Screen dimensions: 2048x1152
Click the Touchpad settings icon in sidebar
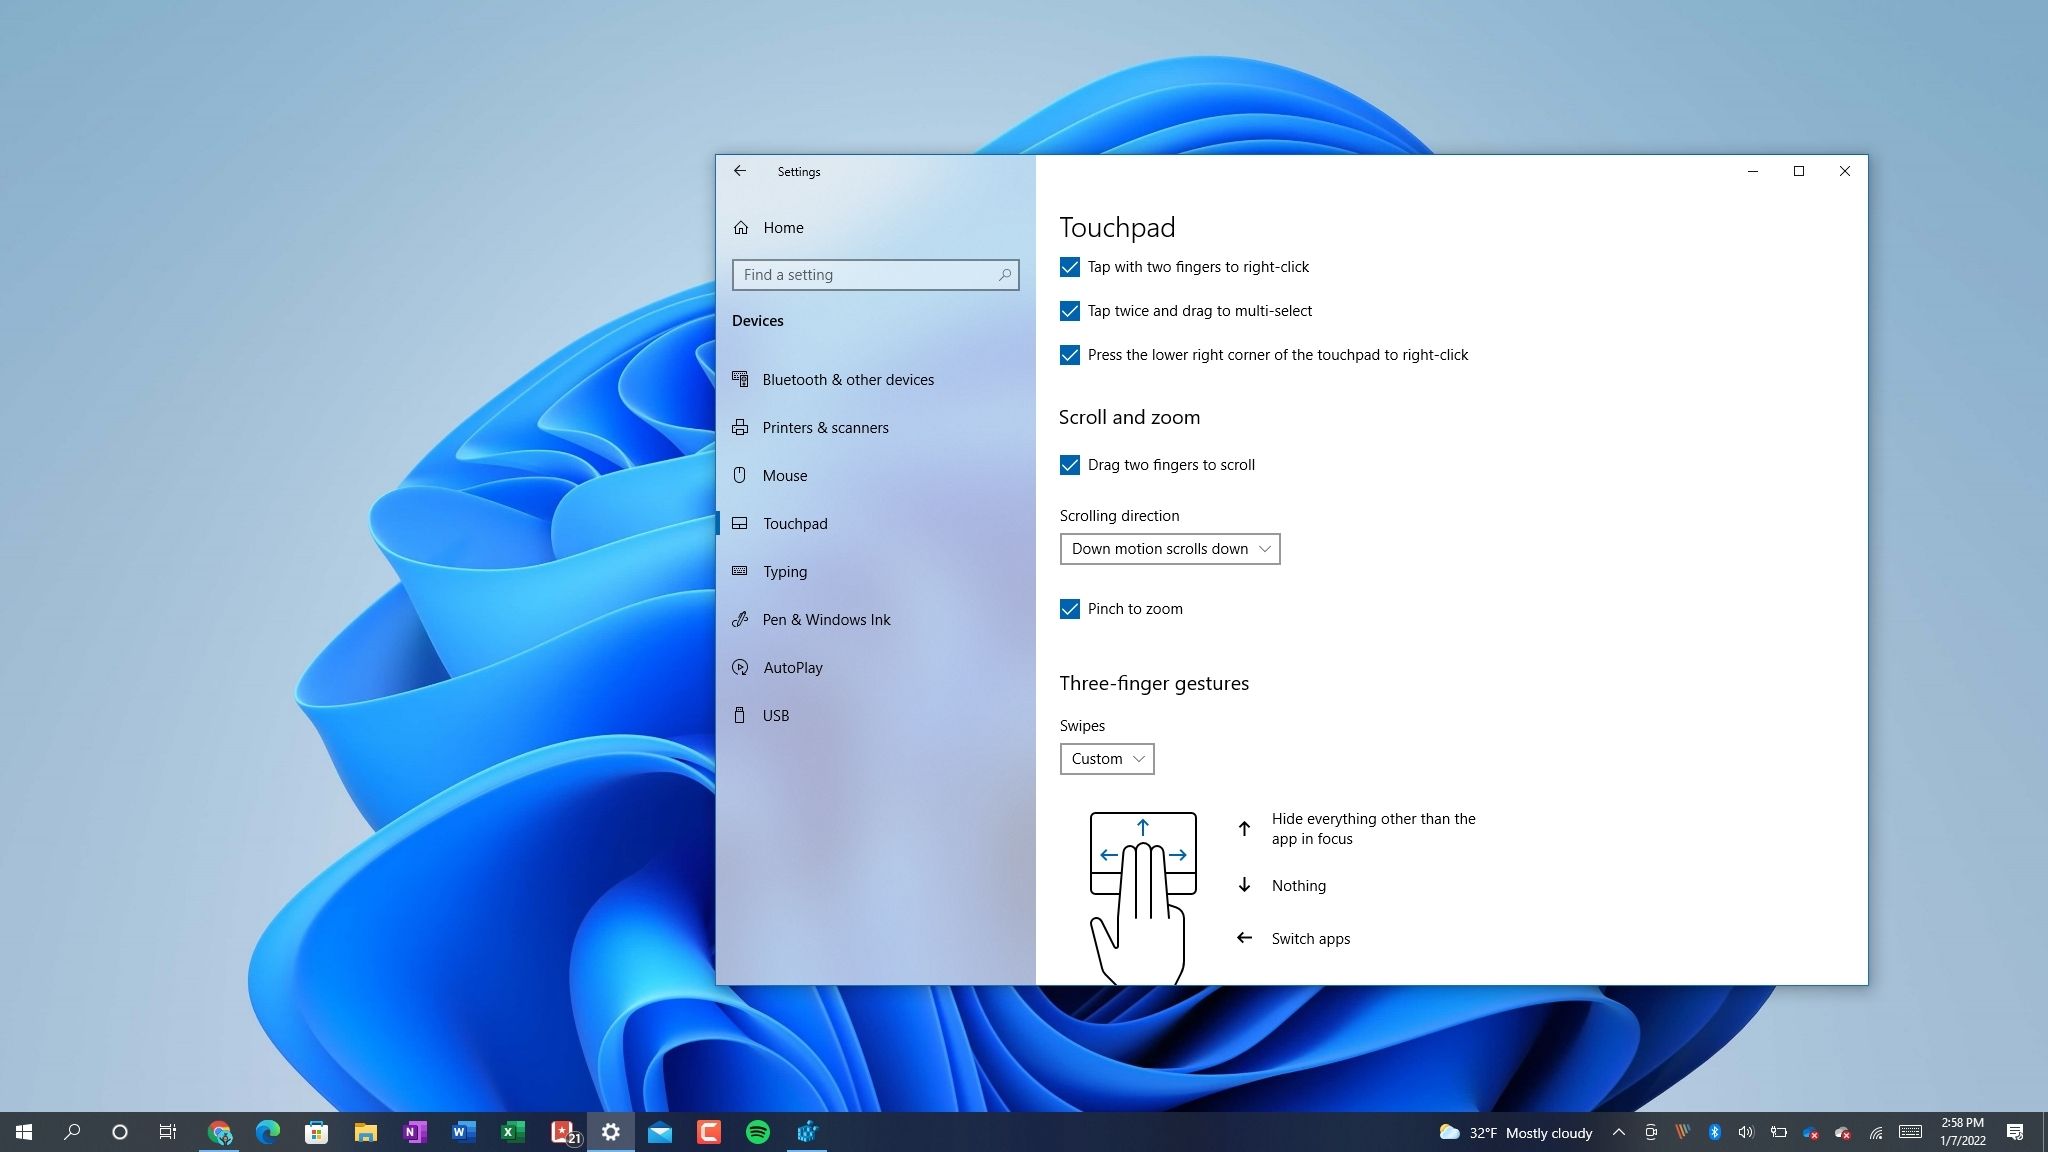tap(741, 522)
